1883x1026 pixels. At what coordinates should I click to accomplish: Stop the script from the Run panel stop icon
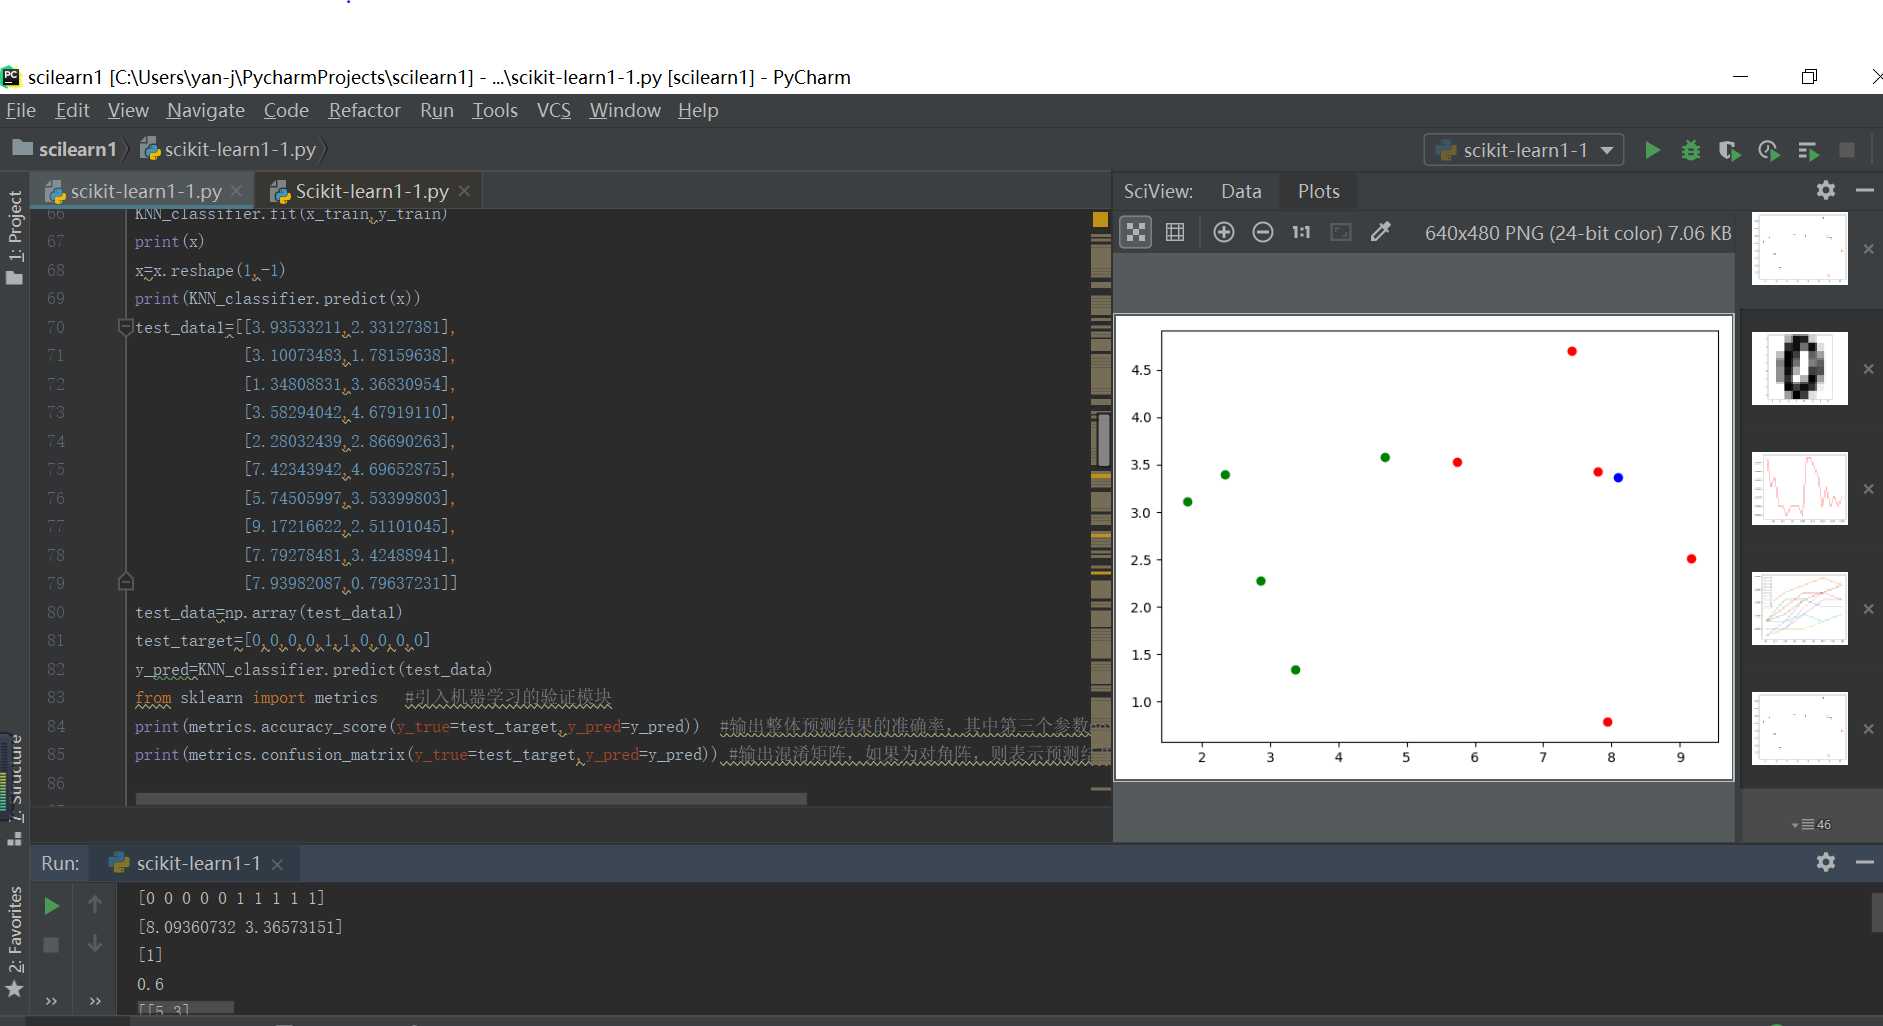(51, 945)
